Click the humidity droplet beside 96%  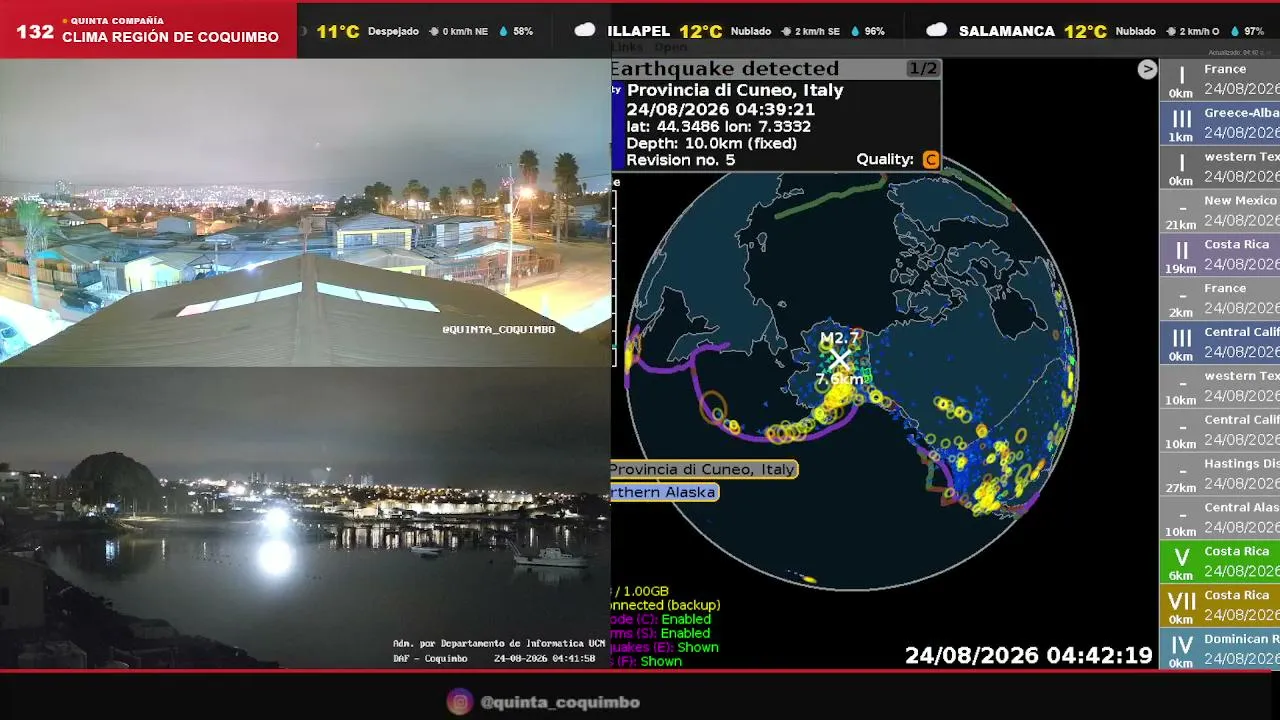pos(855,31)
